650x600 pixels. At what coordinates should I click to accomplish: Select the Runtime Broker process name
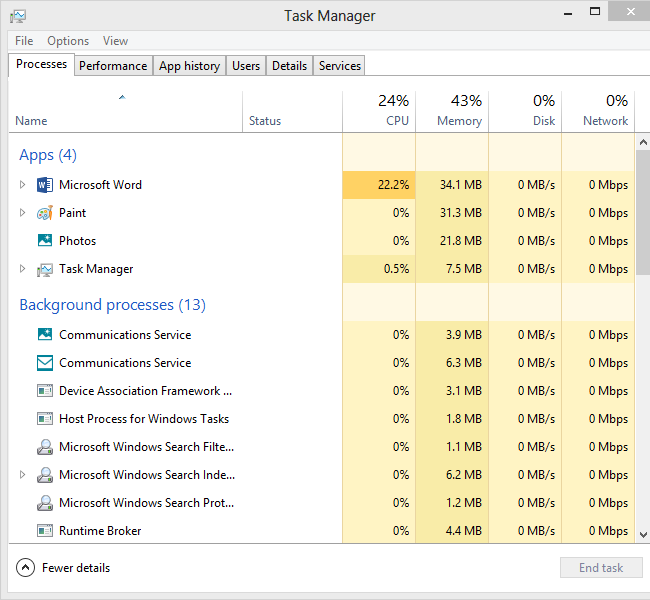coord(100,531)
